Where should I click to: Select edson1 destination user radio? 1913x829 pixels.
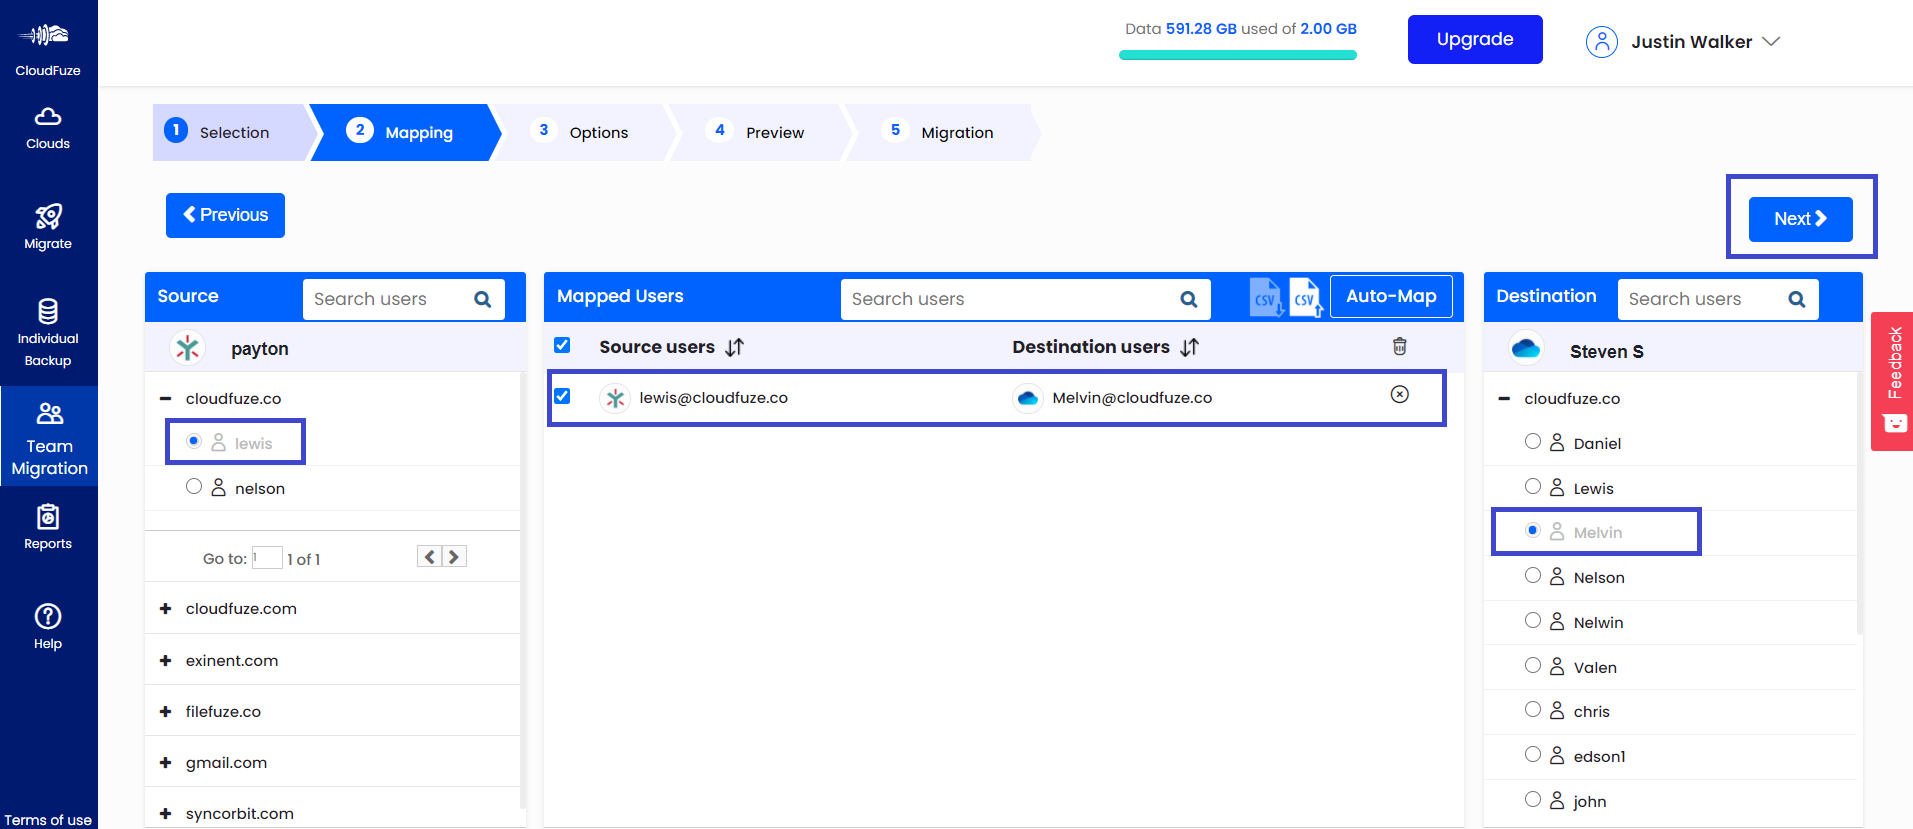tap(1533, 754)
